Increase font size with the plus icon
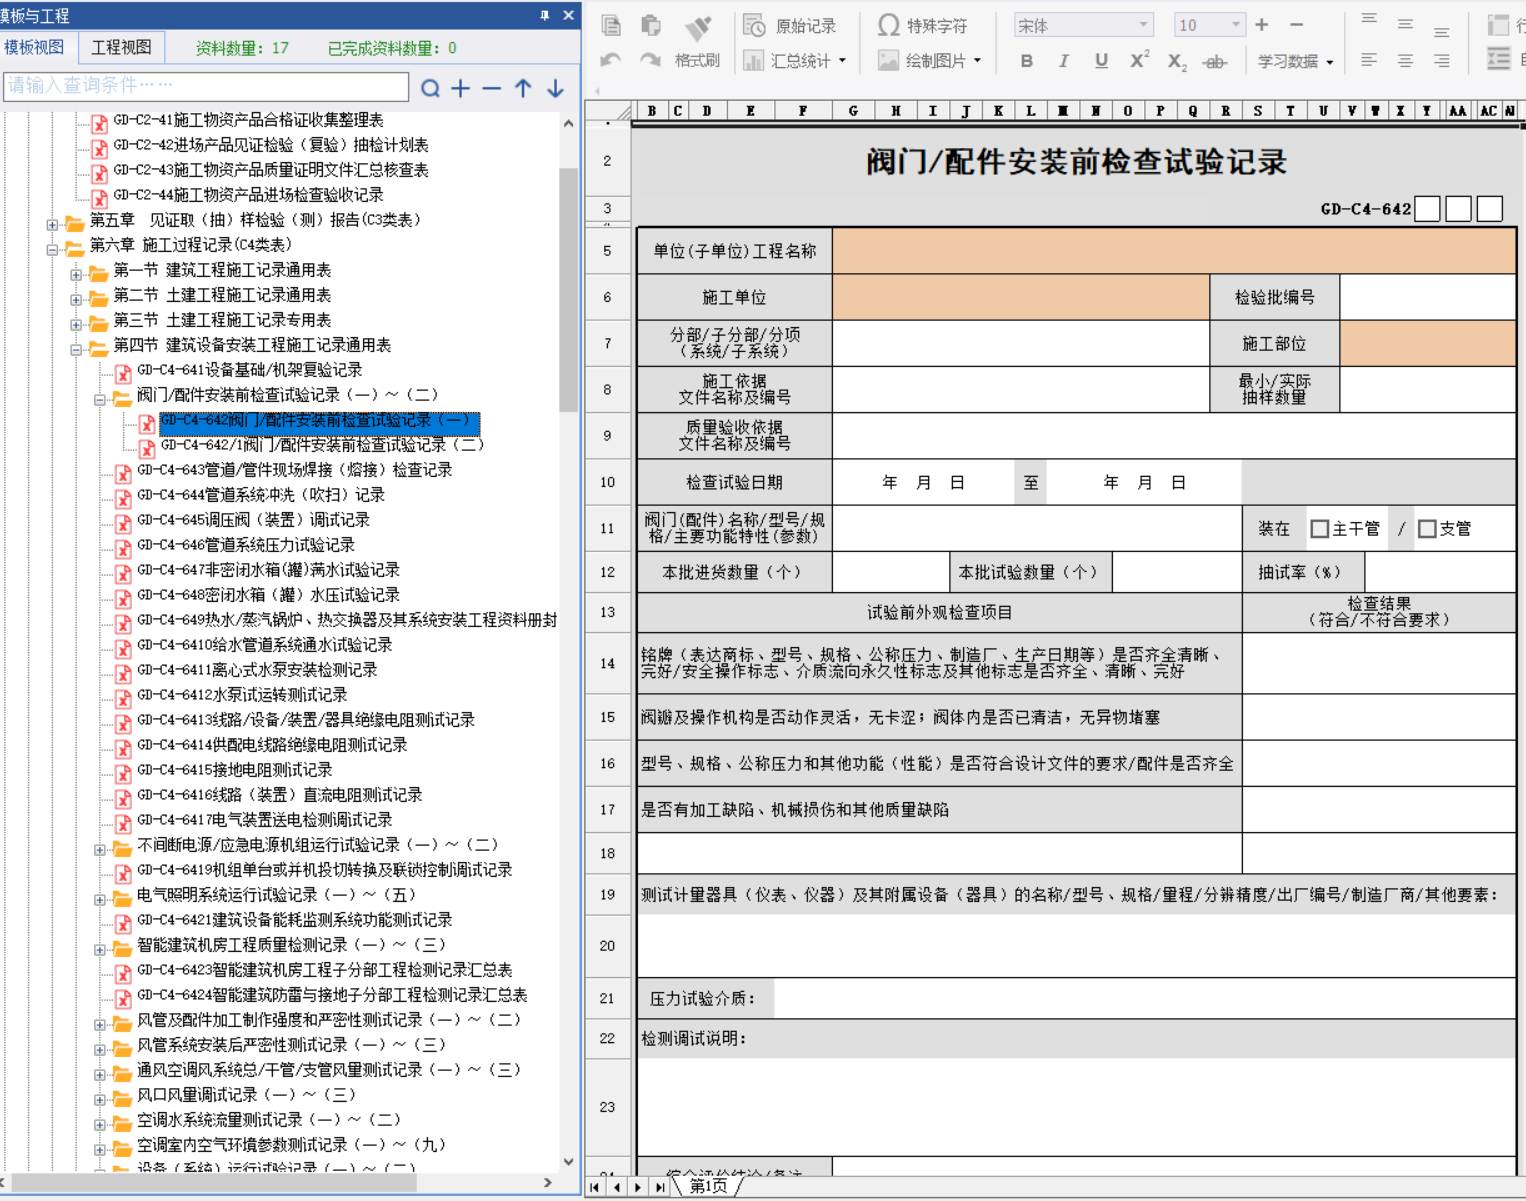Image resolution: width=1526 pixels, height=1201 pixels. pos(1262,25)
